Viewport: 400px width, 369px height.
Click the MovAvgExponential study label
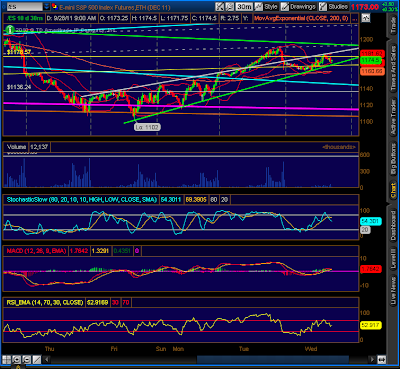pyautogui.click(x=301, y=18)
